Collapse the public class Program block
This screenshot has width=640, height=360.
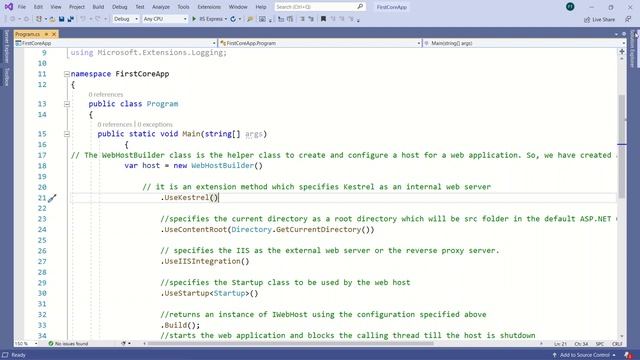click(67, 104)
